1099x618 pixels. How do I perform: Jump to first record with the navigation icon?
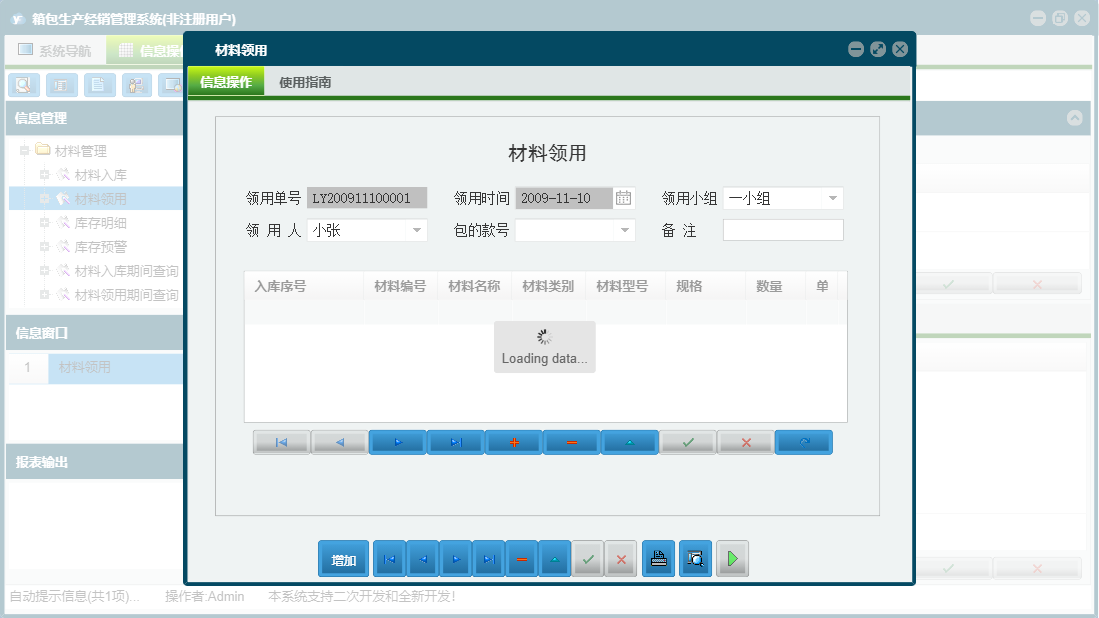click(281, 441)
